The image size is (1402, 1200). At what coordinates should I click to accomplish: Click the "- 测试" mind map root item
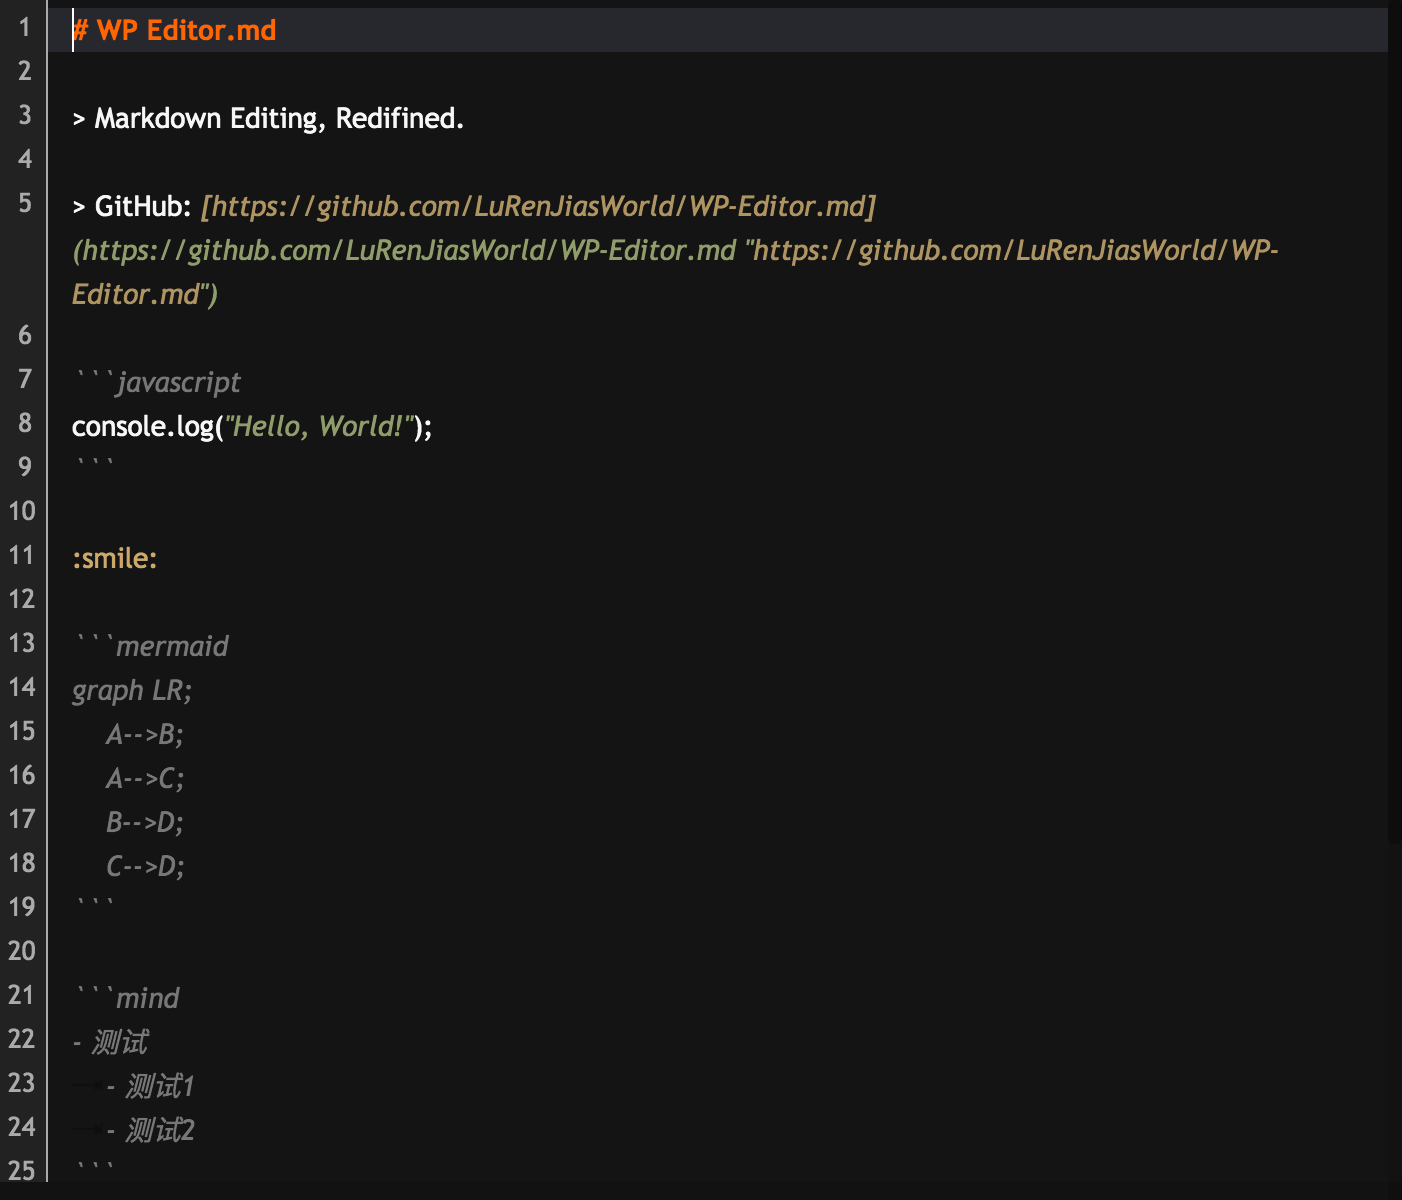(110, 1042)
